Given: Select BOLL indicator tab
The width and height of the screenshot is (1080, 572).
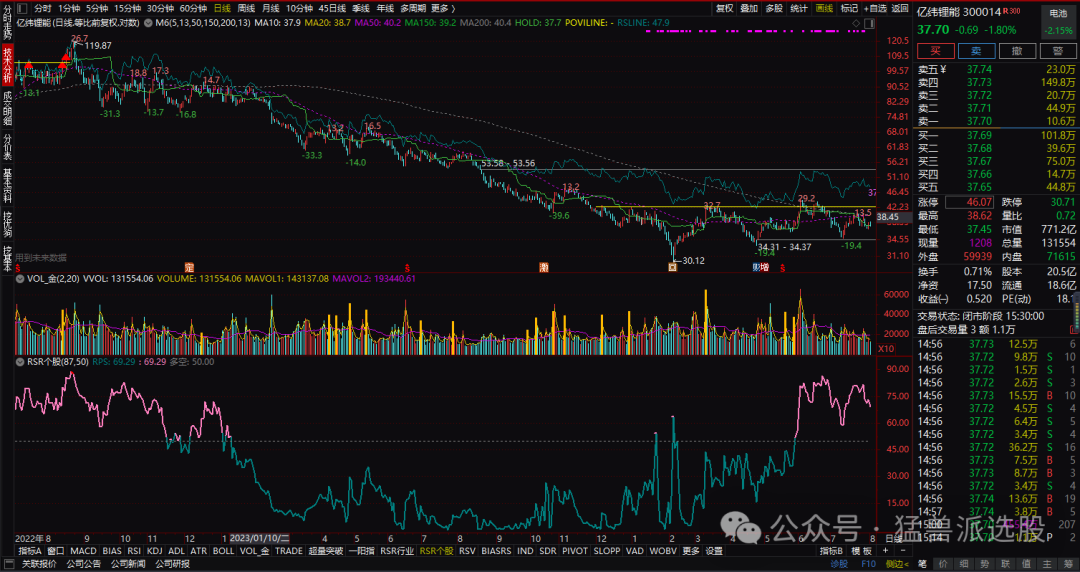Looking at the screenshot, I should (x=223, y=551).
